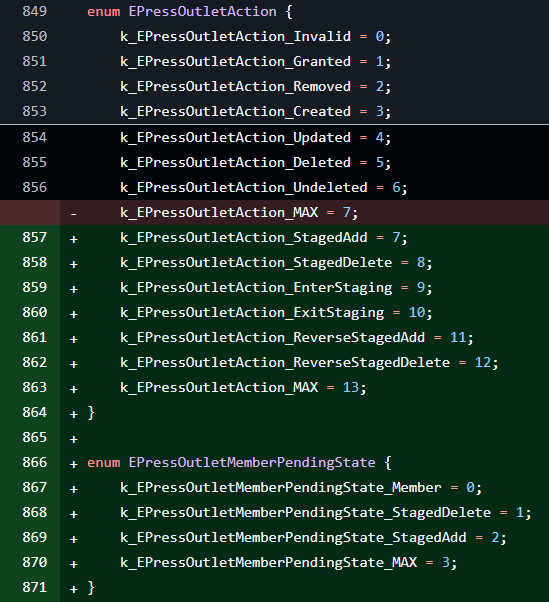Click k_EPressOutletAction_EnterStaging identifier
Screen dimensions: 549x602
tap(256, 288)
